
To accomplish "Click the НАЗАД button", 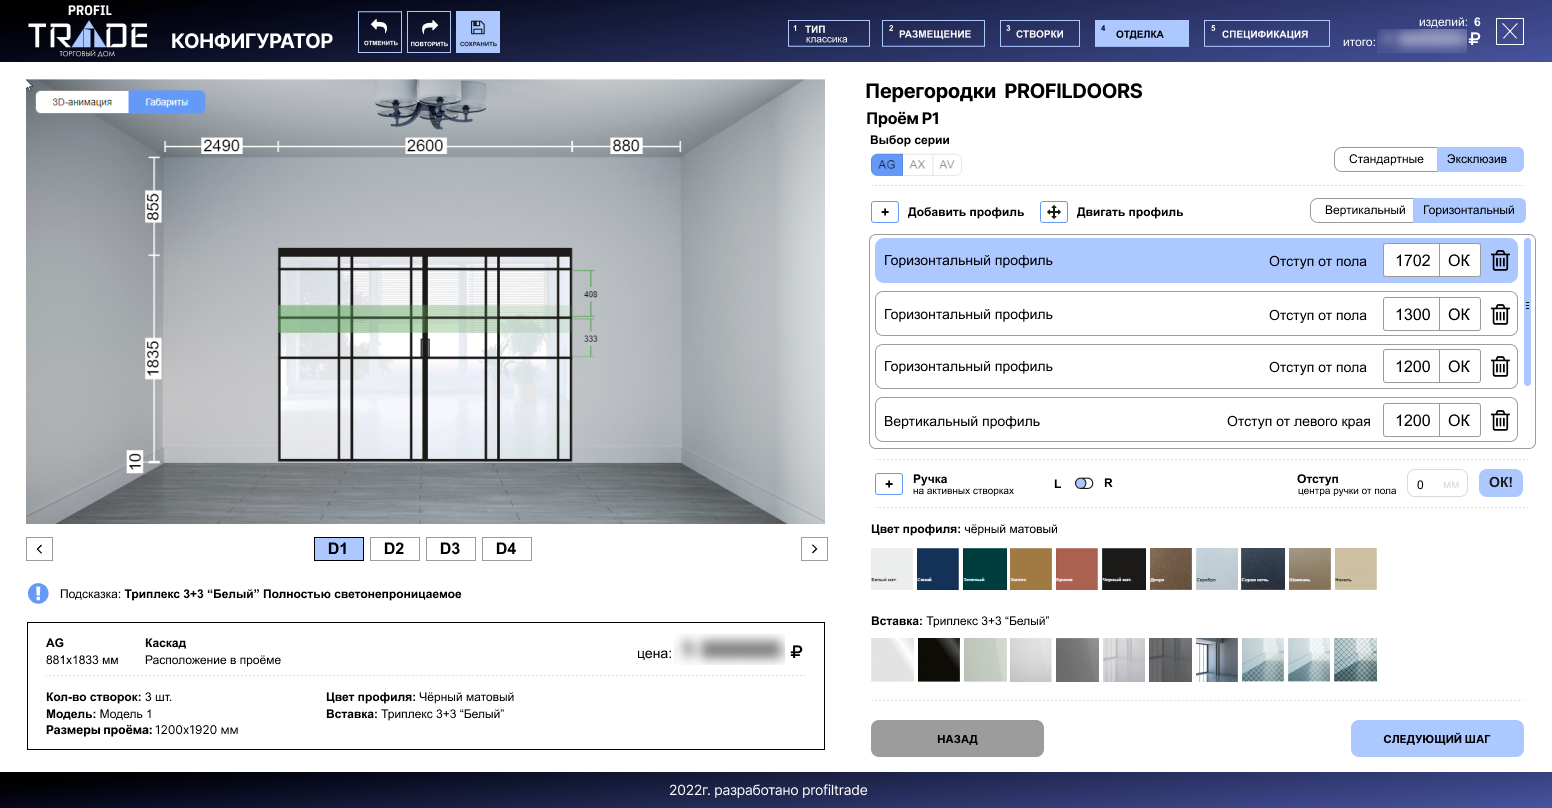I will coord(957,739).
